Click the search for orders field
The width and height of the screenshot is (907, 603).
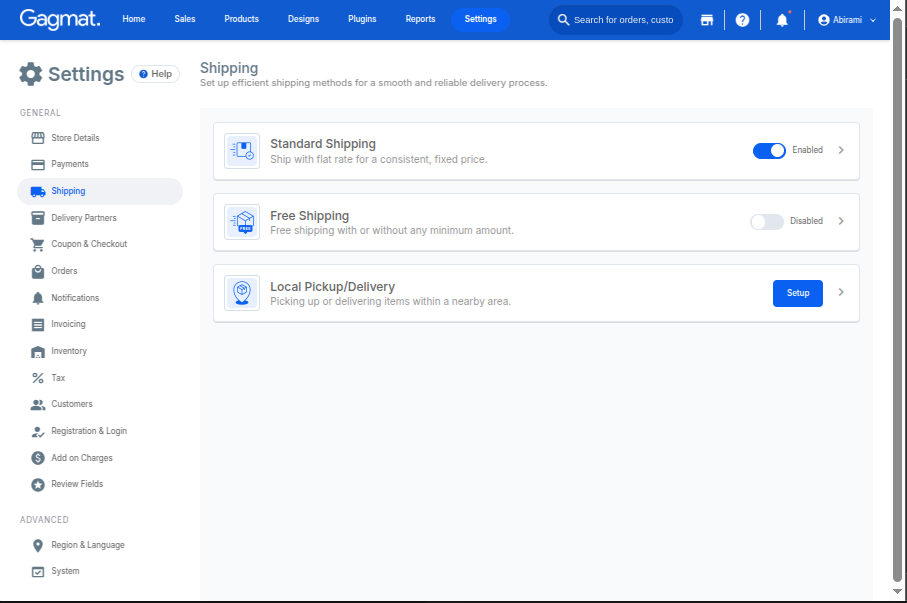pos(615,20)
